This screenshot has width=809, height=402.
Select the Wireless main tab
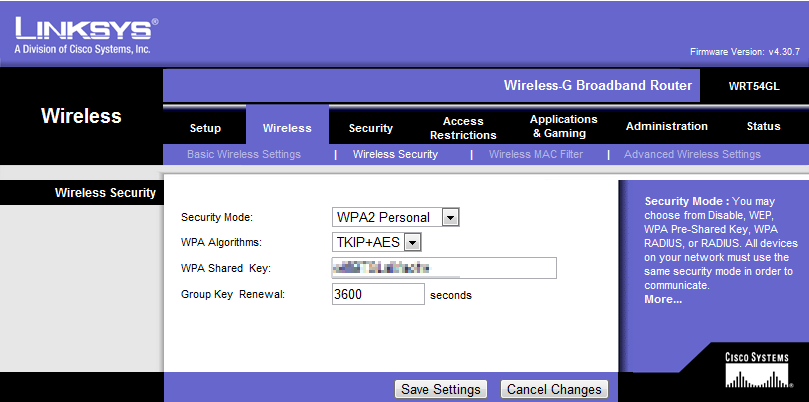click(287, 128)
